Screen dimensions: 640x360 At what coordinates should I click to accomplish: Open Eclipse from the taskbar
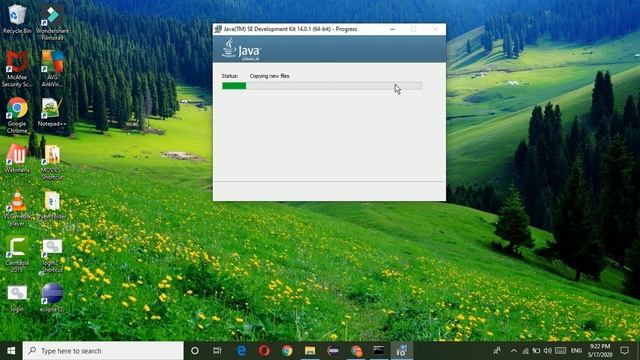(x=333, y=351)
